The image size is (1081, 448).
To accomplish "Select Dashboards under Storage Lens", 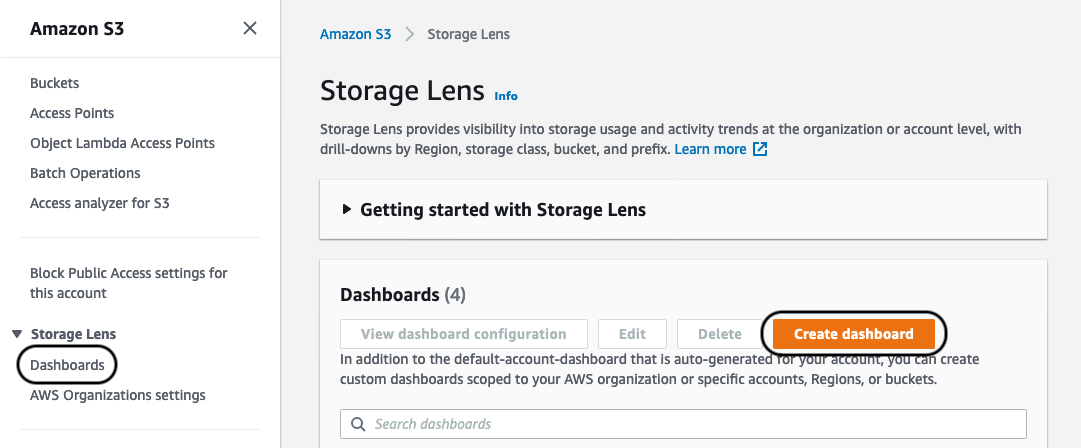I will coord(68,365).
